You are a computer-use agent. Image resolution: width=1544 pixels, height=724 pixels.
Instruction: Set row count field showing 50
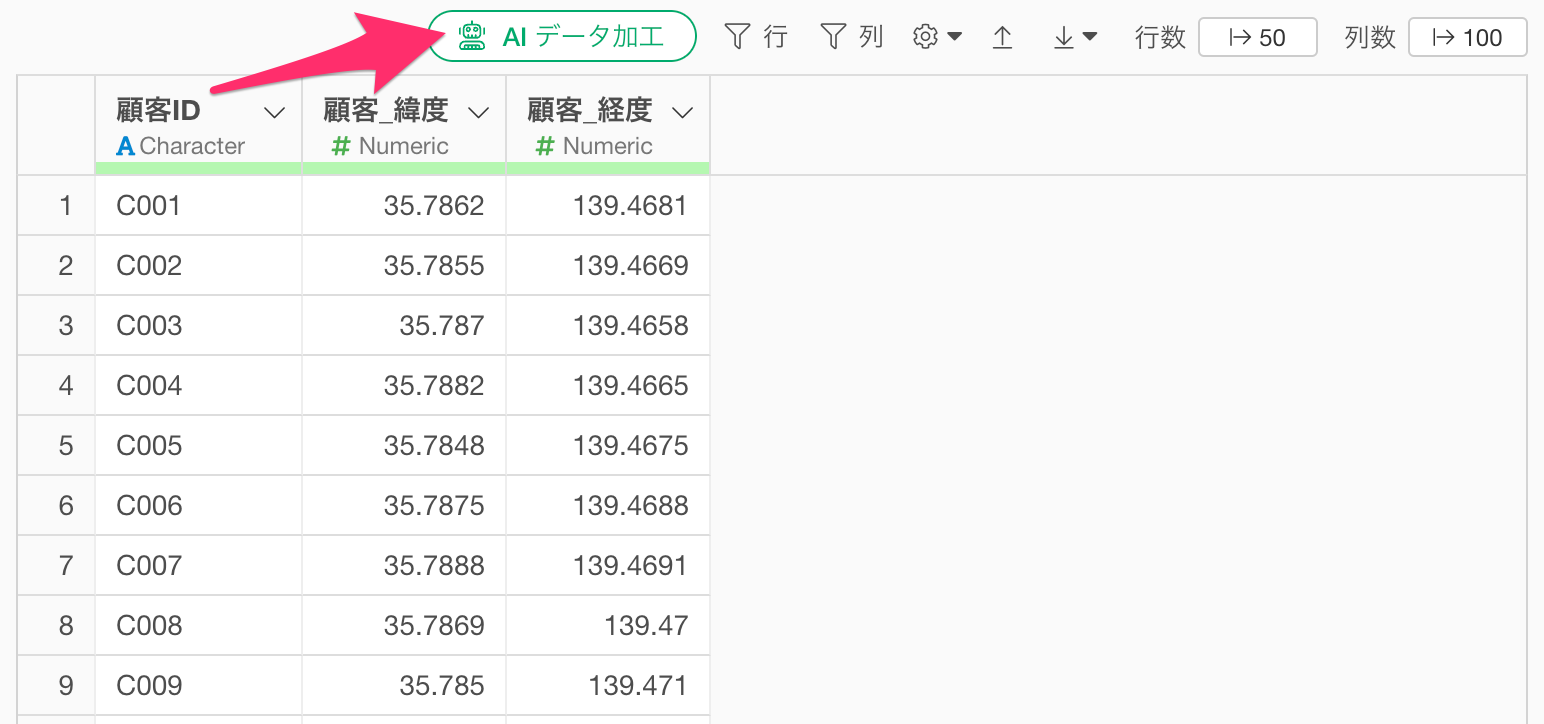click(x=1257, y=37)
